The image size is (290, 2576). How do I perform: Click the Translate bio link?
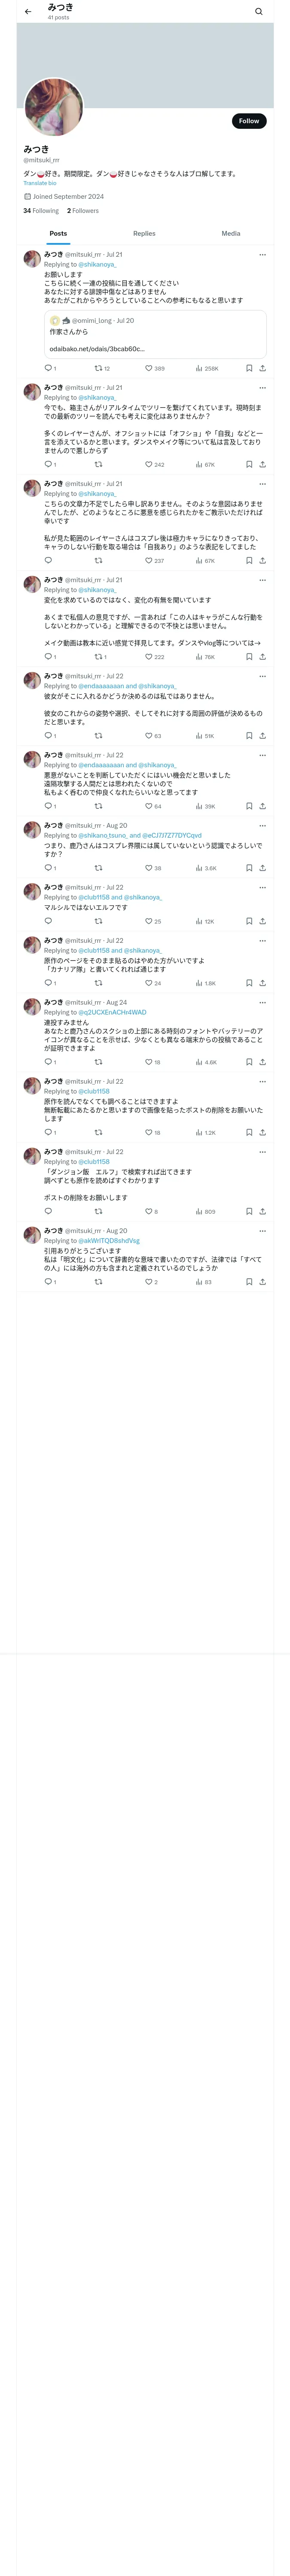(40, 183)
